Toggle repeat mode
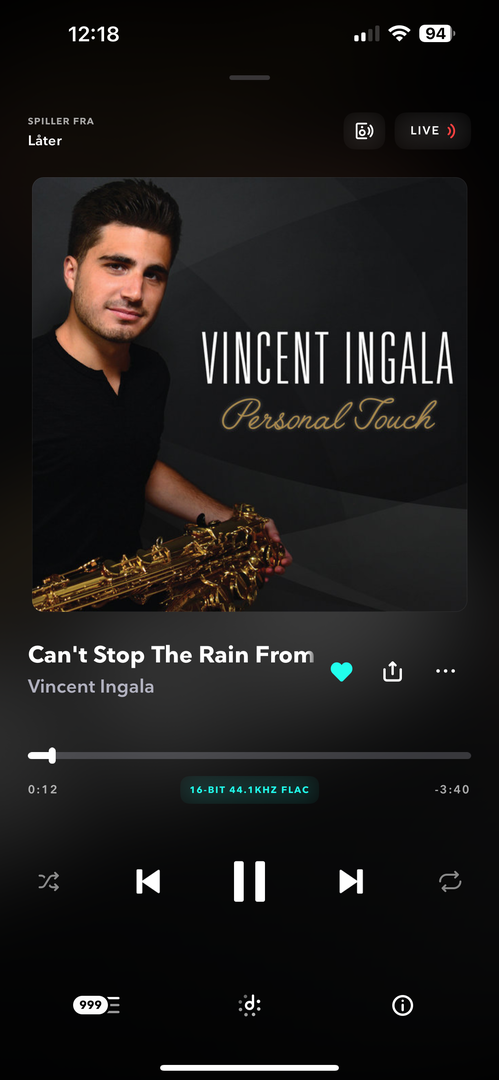 pyautogui.click(x=450, y=882)
